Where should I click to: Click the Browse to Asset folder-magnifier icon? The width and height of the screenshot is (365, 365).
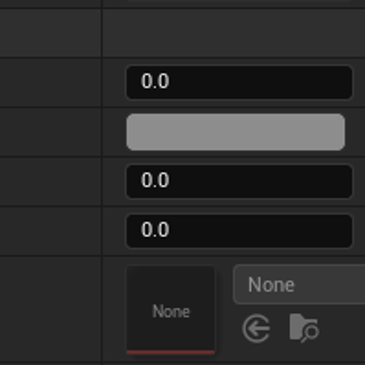[304, 328]
